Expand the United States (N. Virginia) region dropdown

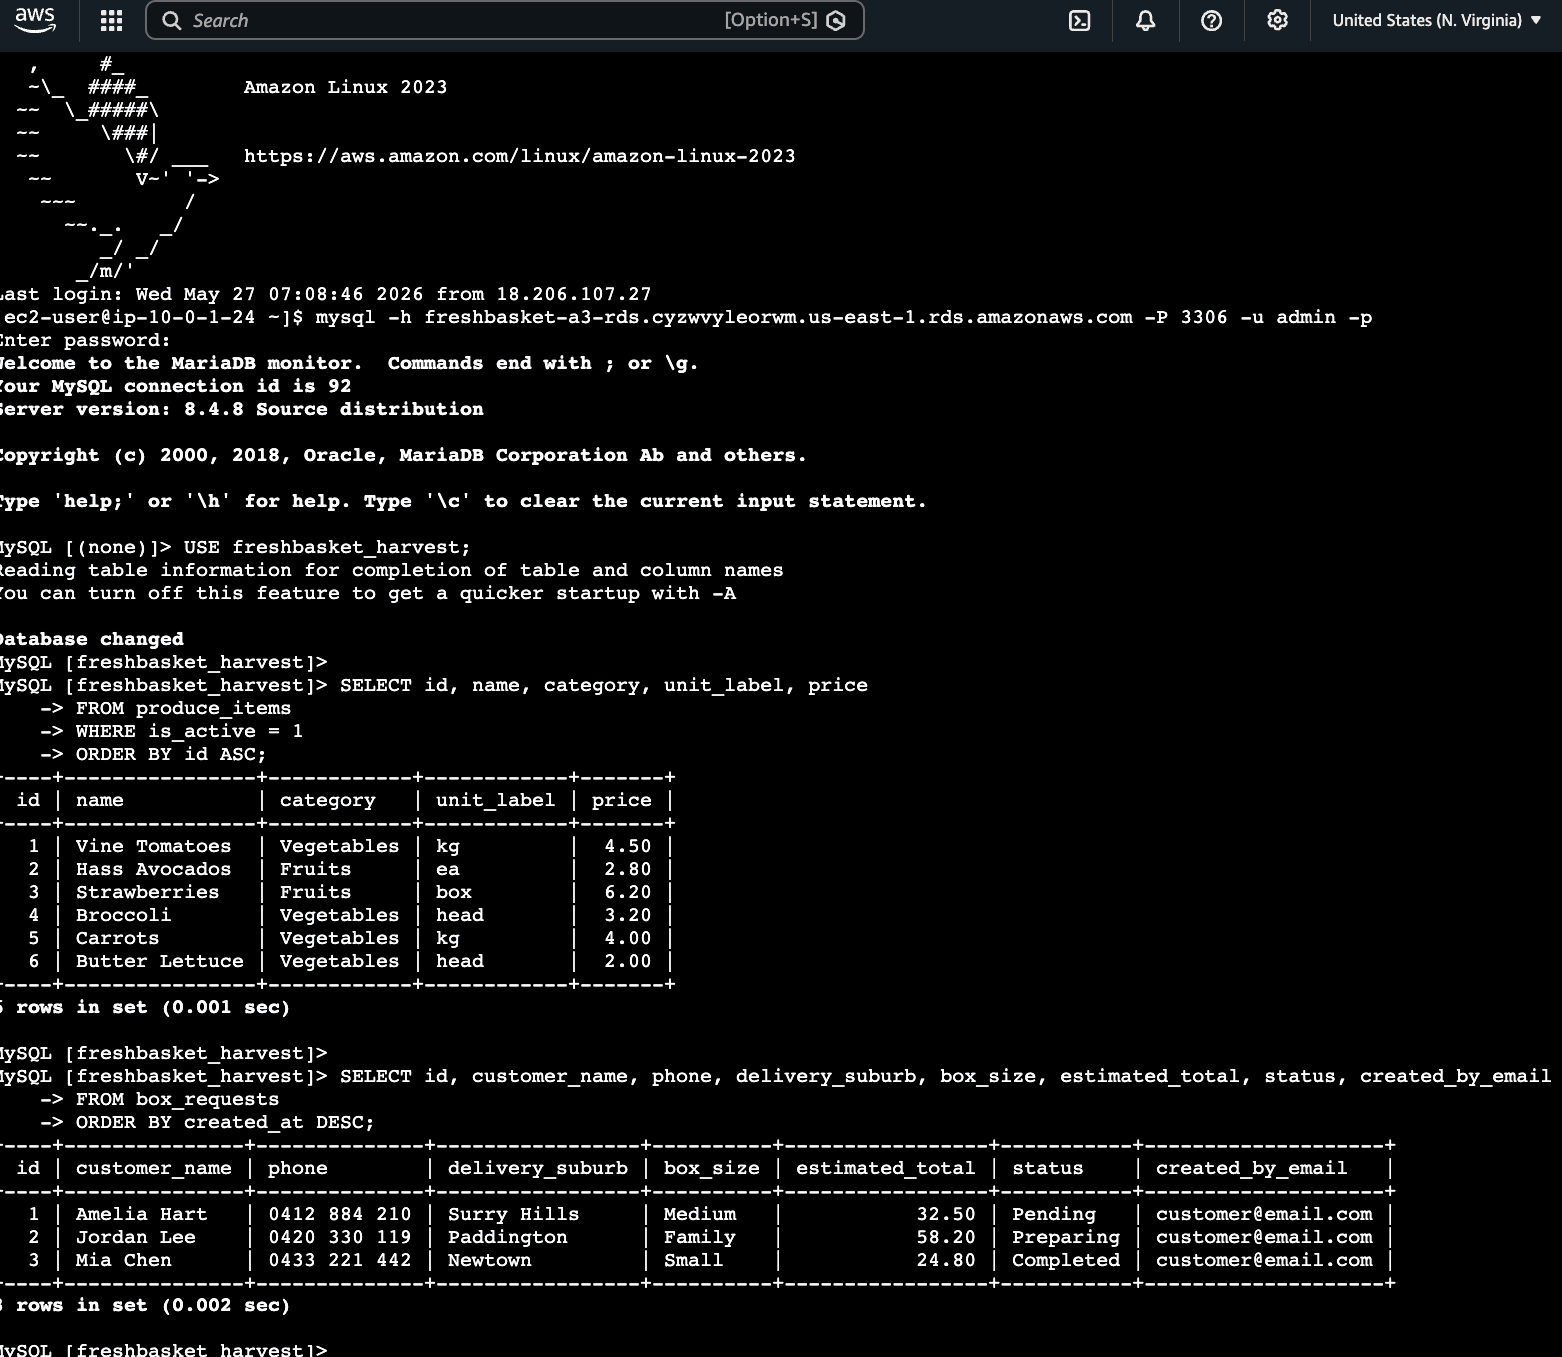(1437, 20)
